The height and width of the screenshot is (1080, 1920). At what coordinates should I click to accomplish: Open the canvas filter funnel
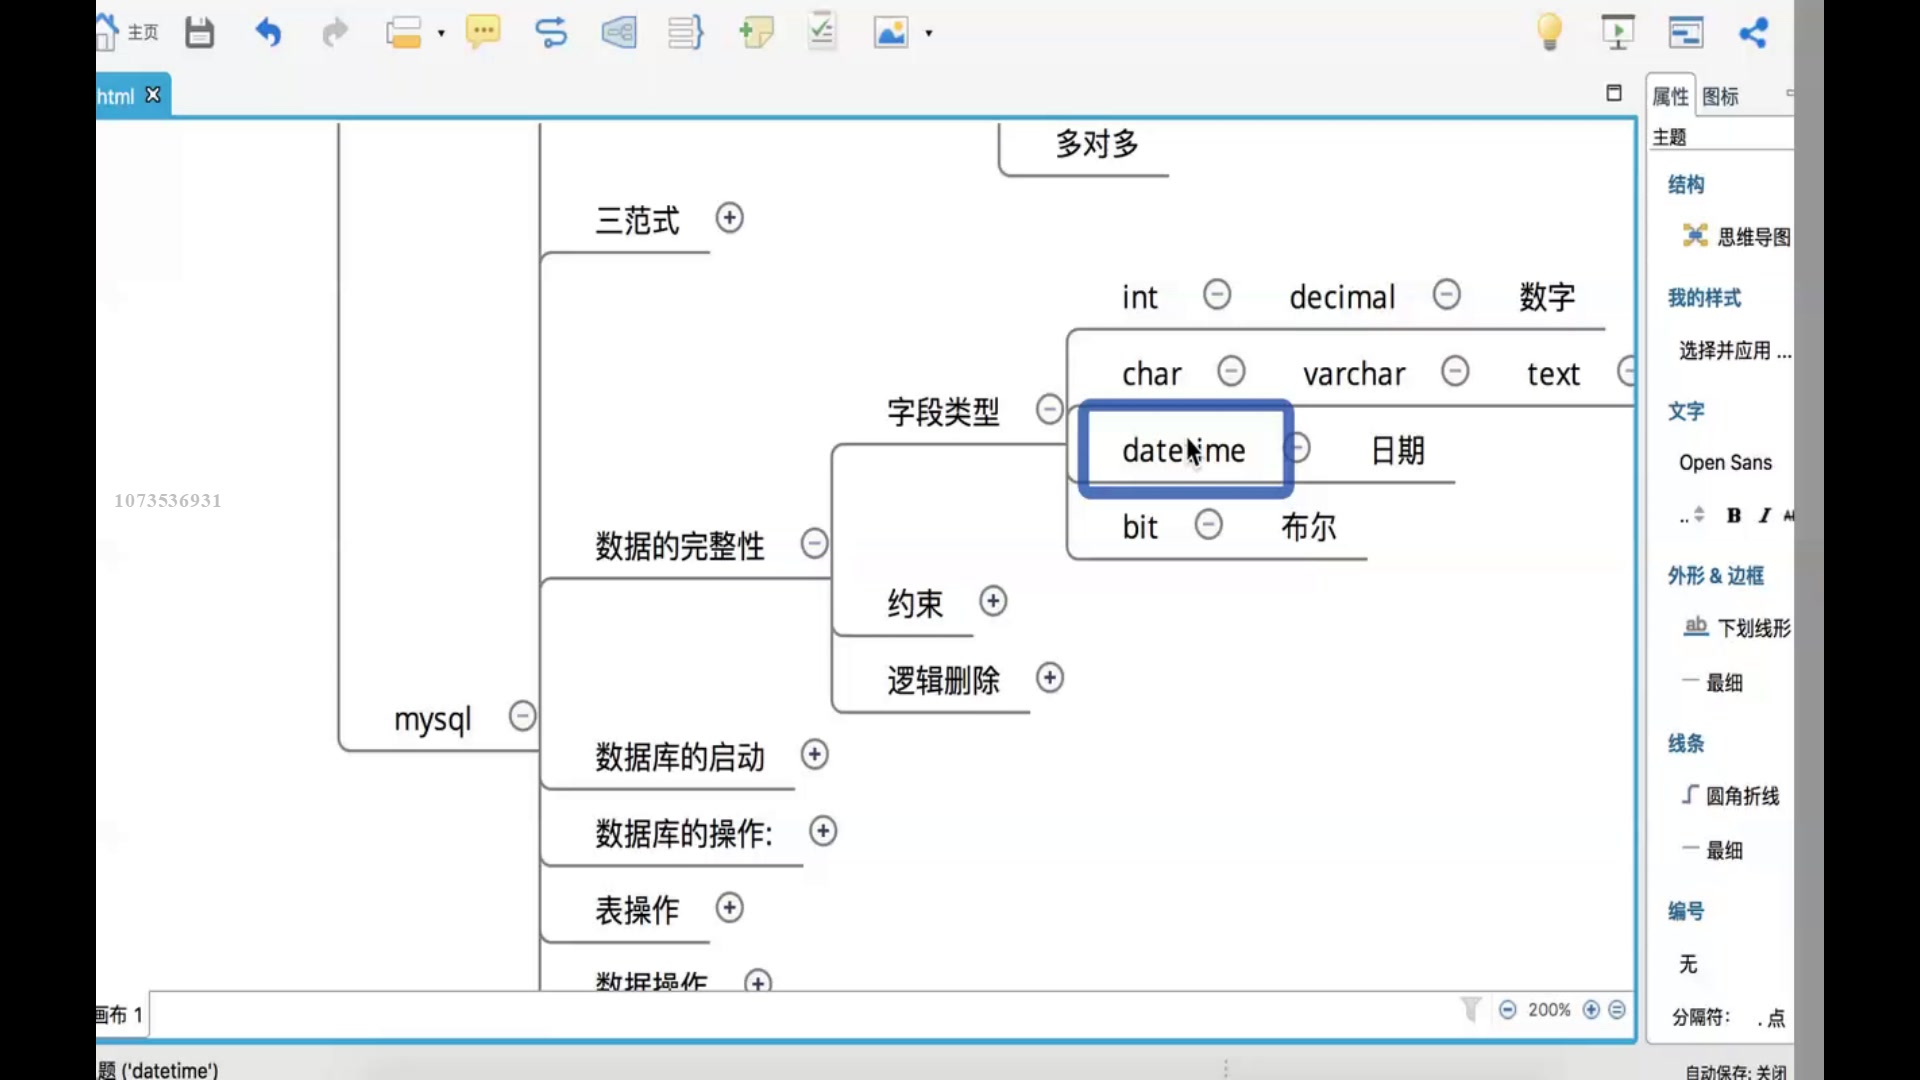click(x=1471, y=1009)
